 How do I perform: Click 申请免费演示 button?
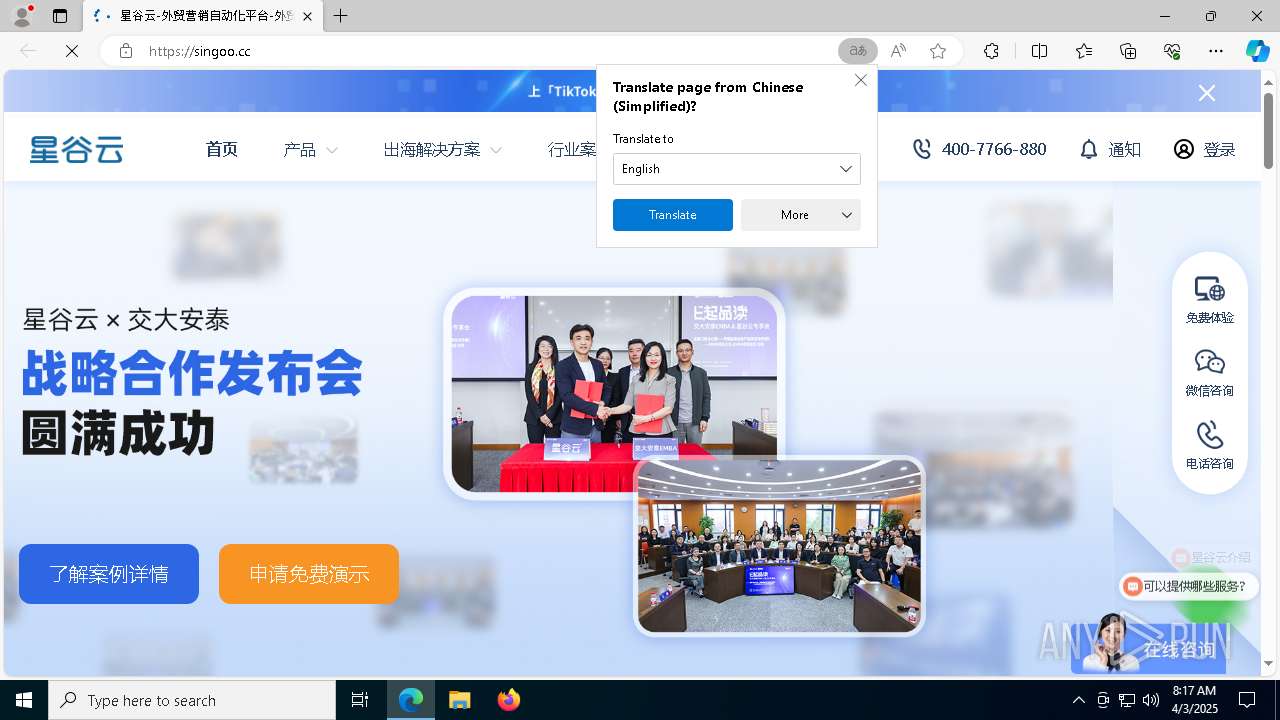click(309, 574)
